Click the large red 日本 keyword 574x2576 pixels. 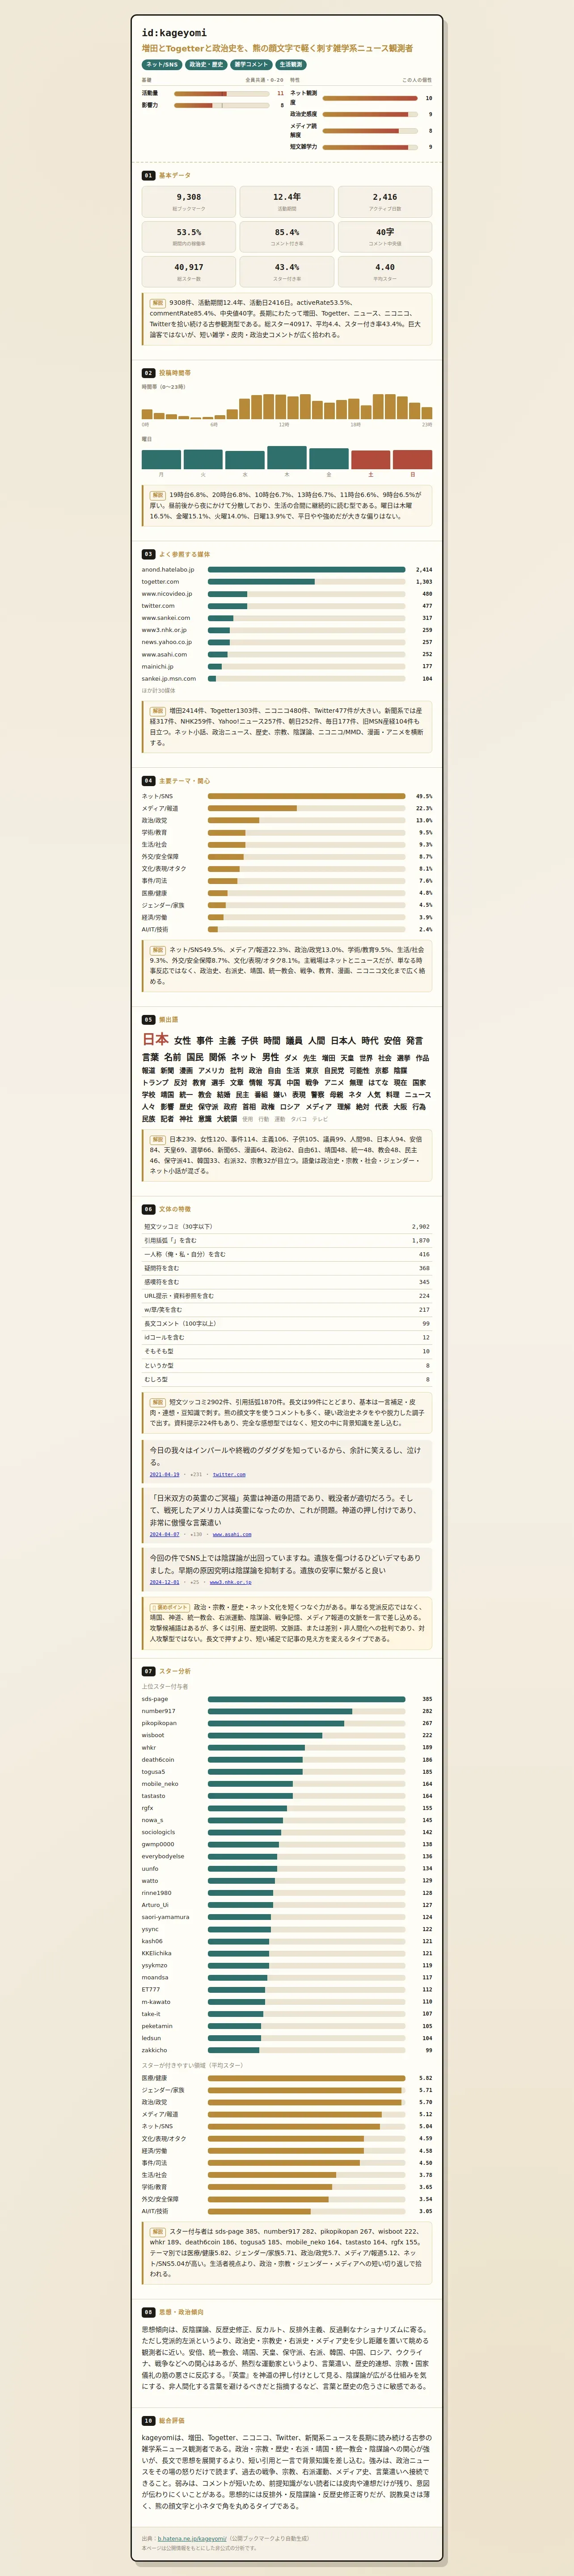tap(155, 1040)
